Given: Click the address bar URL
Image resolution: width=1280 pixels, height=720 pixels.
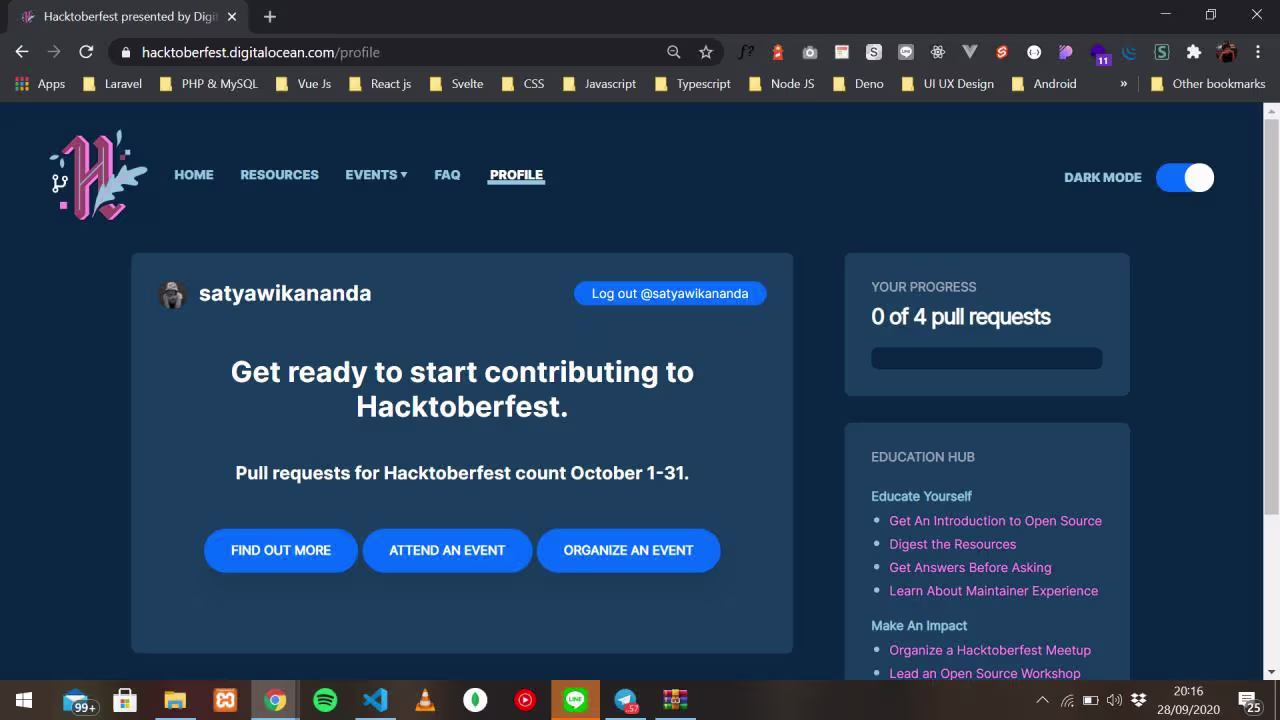Looking at the screenshot, I should pyautogui.click(x=261, y=52).
